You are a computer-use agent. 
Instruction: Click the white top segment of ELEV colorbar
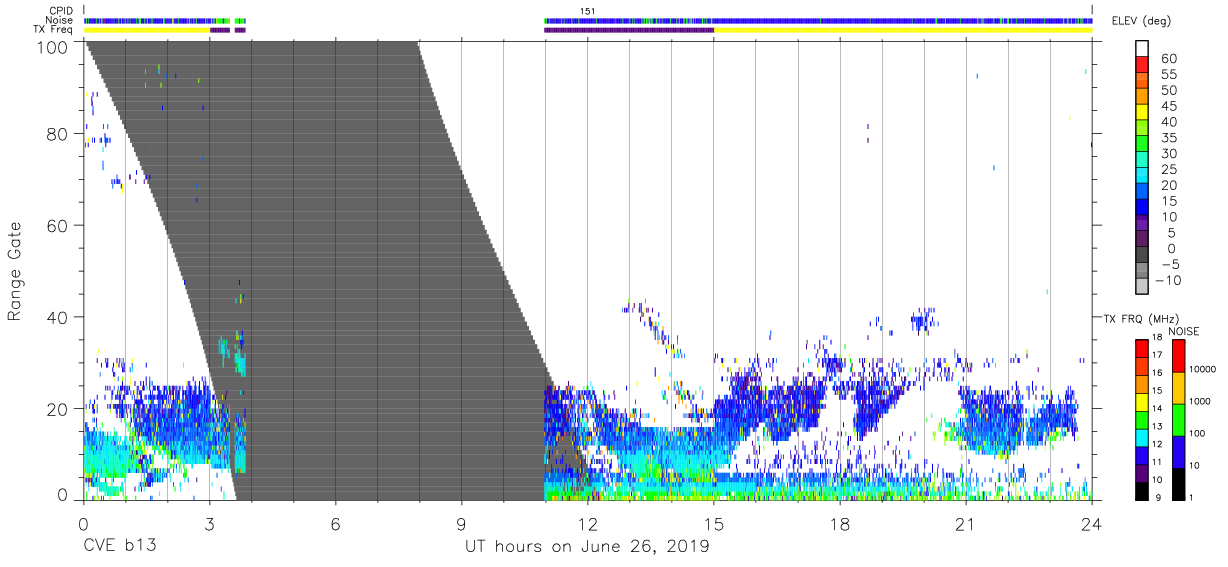coord(1142,48)
